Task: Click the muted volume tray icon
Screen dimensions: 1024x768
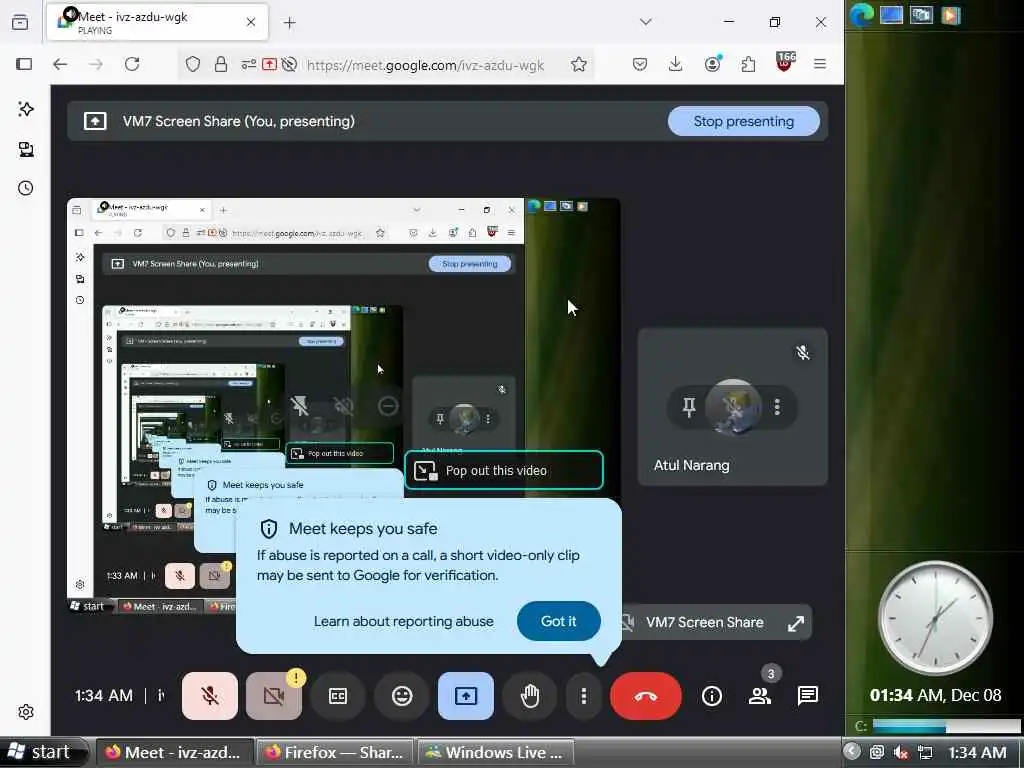Action: (901, 752)
